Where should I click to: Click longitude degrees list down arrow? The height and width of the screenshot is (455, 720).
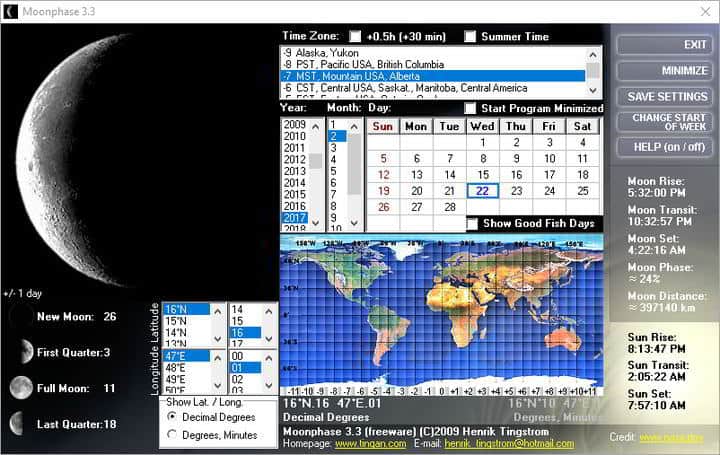tap(218, 386)
